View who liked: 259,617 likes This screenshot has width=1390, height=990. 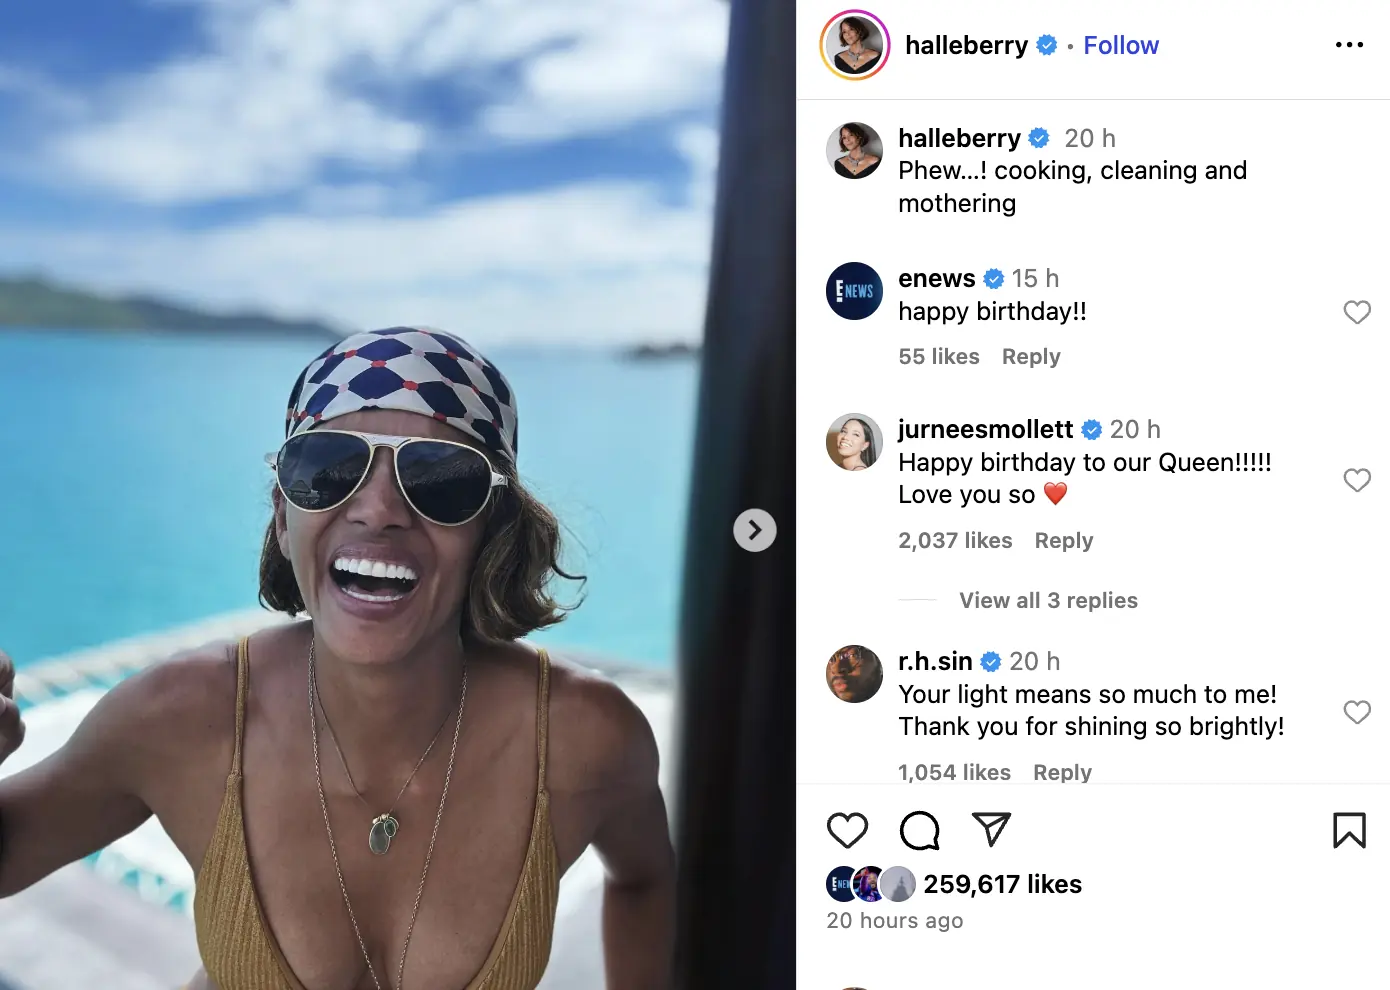1002,884
